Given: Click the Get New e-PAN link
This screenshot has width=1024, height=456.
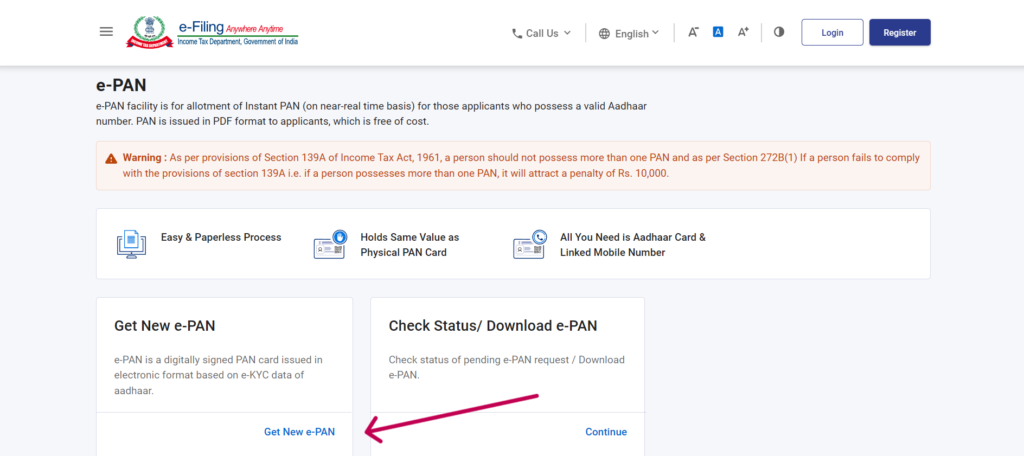Looking at the screenshot, I should [299, 432].
